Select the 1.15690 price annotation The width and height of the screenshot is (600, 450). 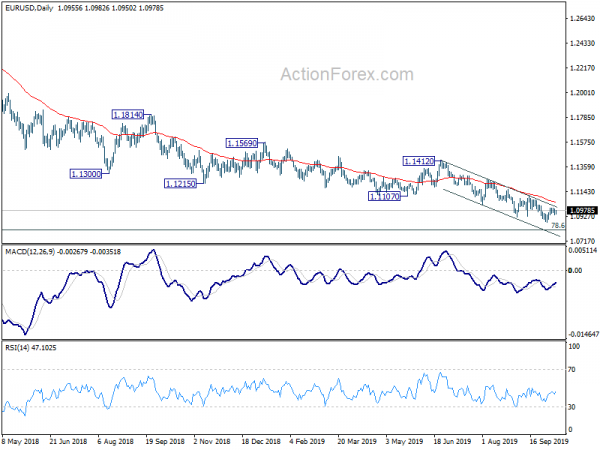tap(242, 143)
